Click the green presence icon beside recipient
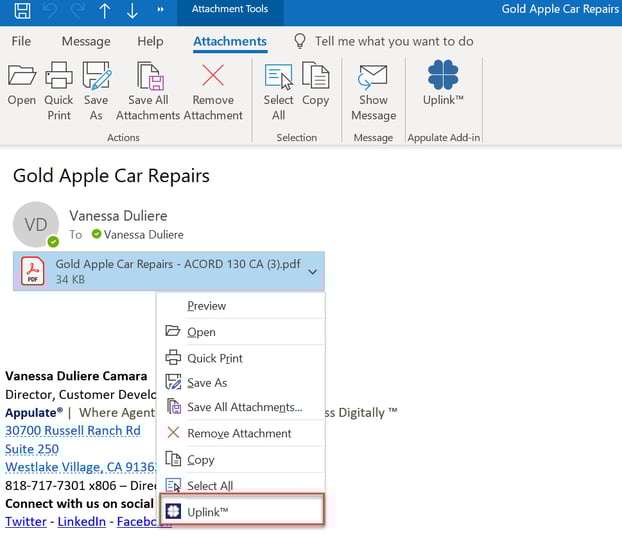Viewport: 622px width, 540px height. coord(96,234)
